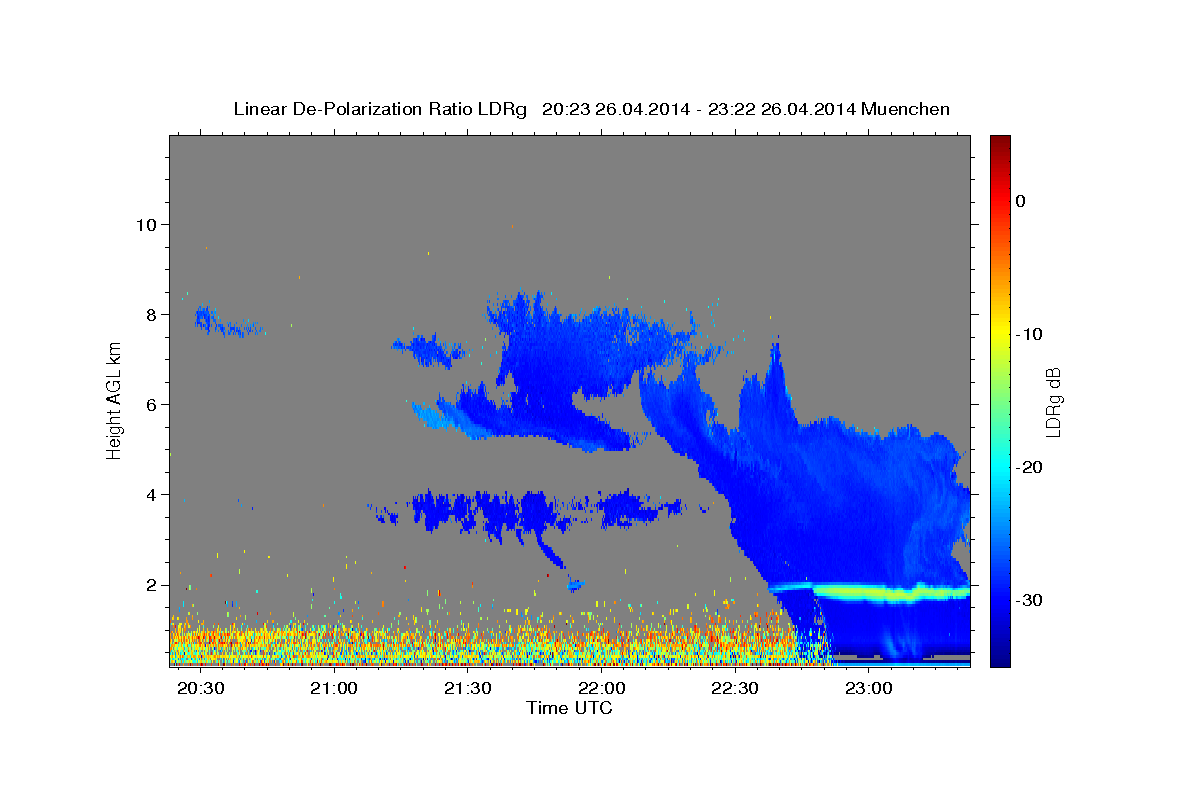This screenshot has width=1200, height=800.
Task: Click the '21:00' time tick label
Action: 333,689
